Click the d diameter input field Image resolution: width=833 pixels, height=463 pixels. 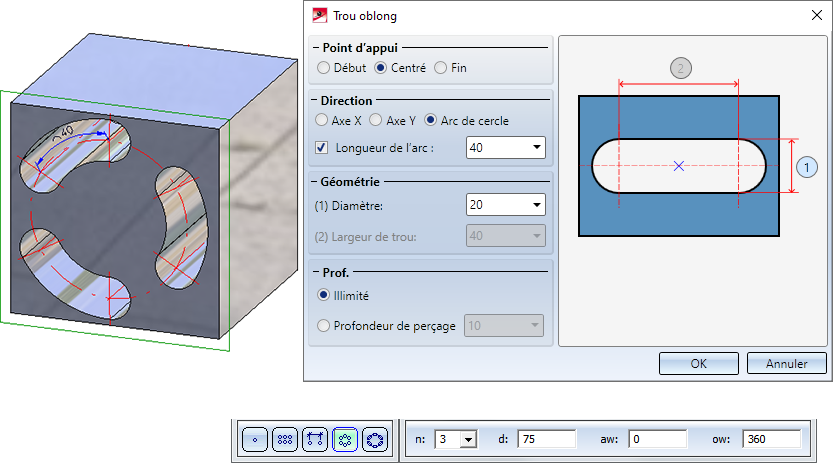click(x=546, y=439)
